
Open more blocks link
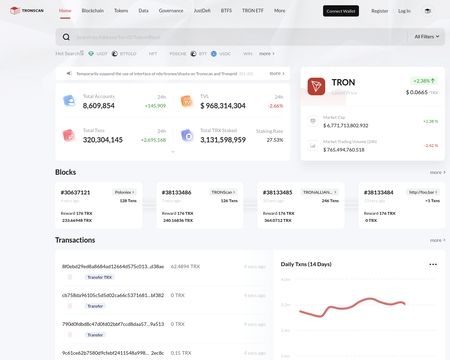(x=437, y=172)
